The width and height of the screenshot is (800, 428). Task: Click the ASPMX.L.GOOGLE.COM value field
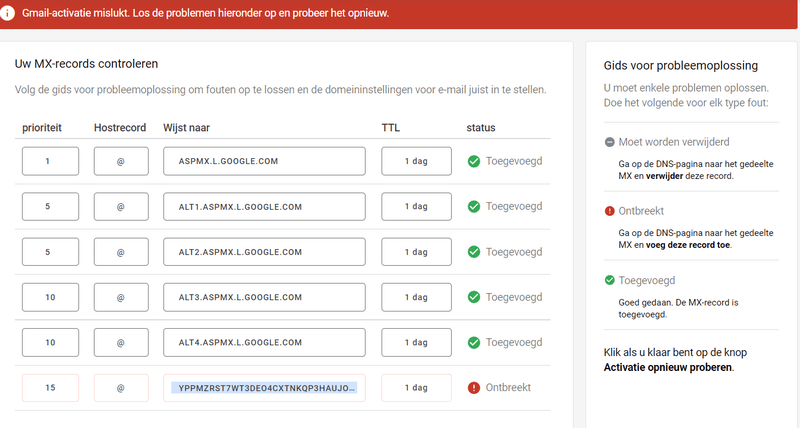pos(264,161)
